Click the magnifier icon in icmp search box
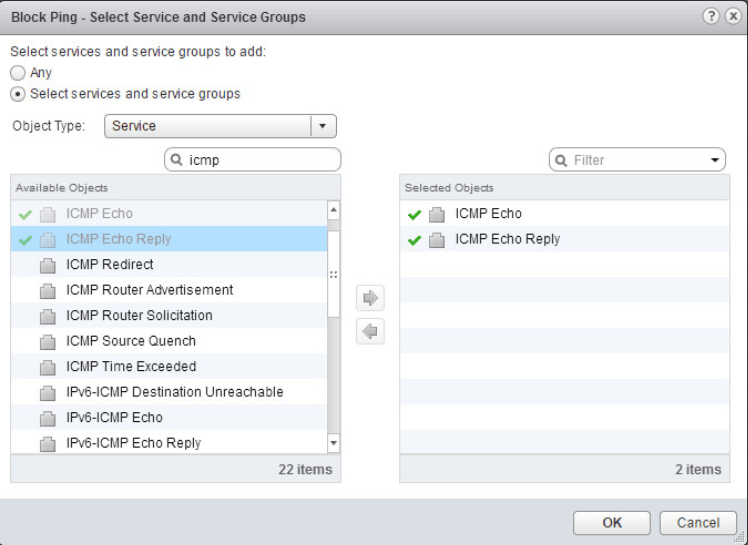 point(176,160)
